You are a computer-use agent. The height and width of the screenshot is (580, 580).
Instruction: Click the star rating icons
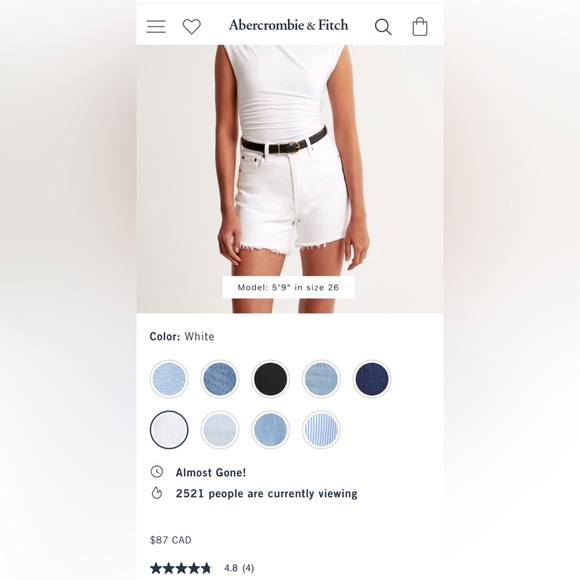[181, 568]
